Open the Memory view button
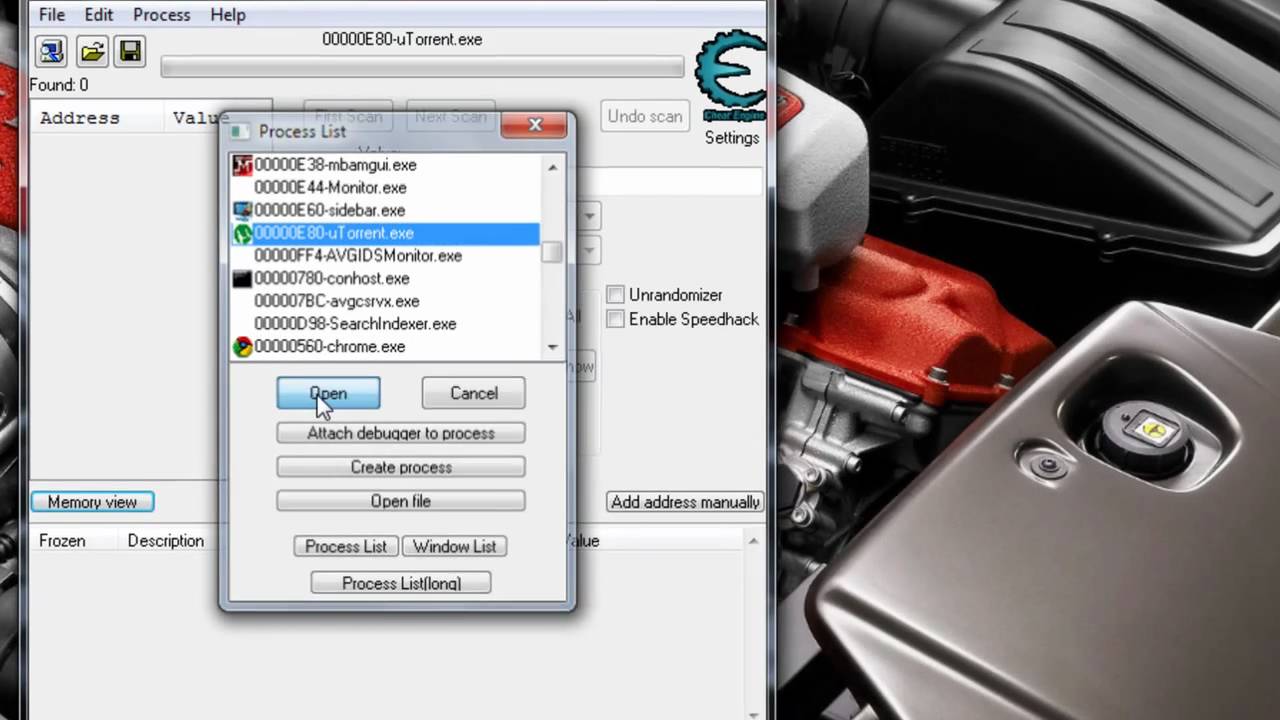The image size is (1280, 720). coord(92,502)
